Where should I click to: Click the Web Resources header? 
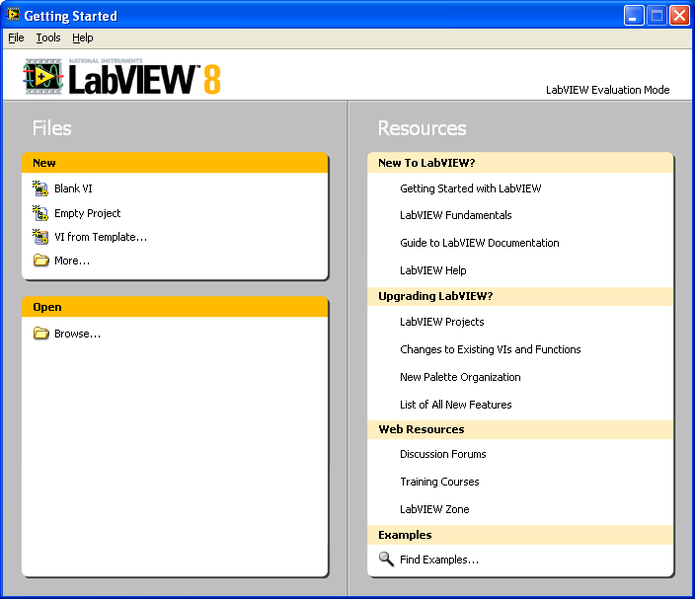520,429
